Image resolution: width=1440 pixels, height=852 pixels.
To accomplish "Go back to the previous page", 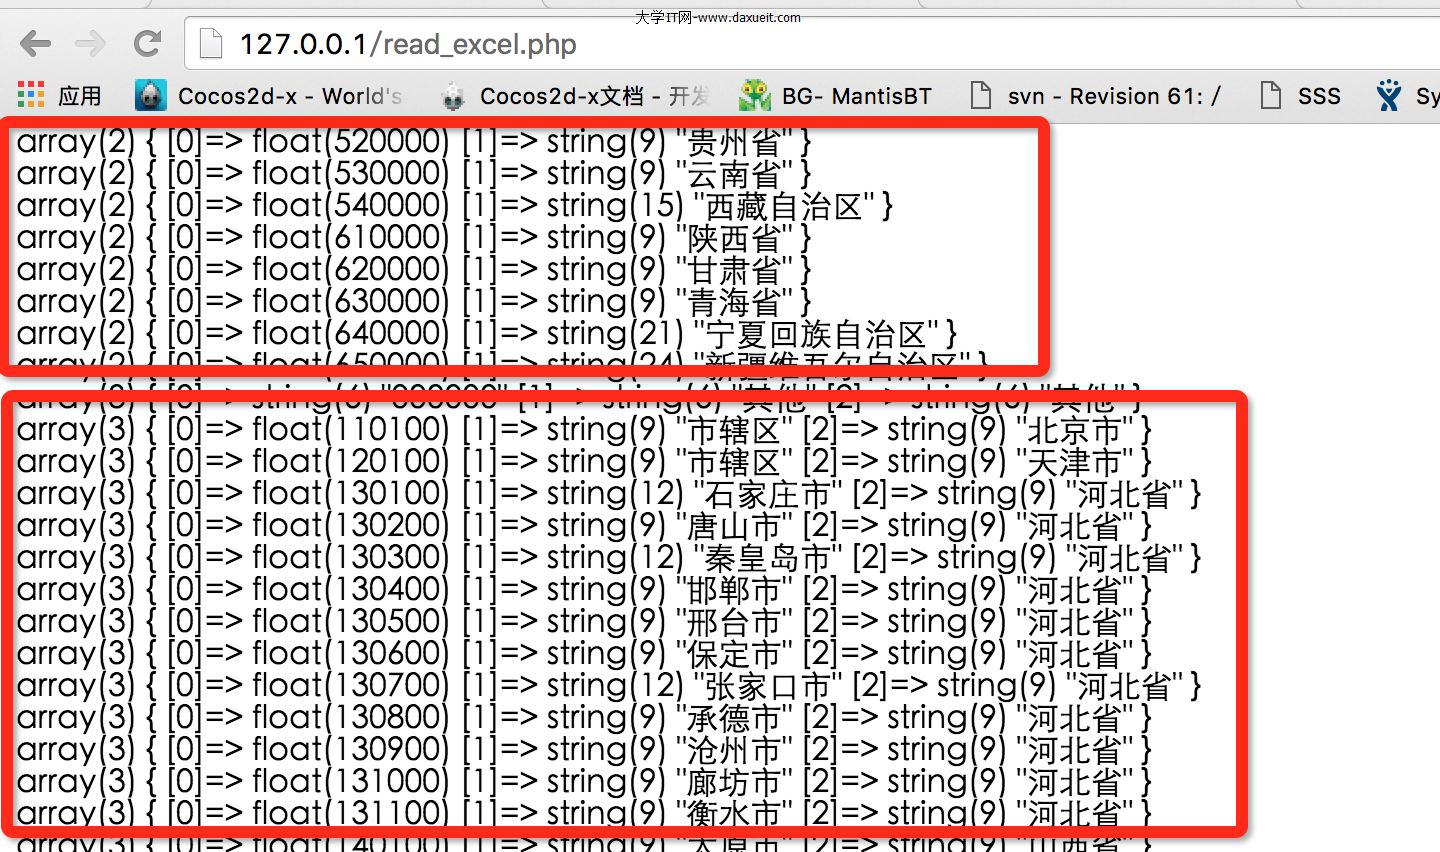I will pyautogui.click(x=36, y=44).
